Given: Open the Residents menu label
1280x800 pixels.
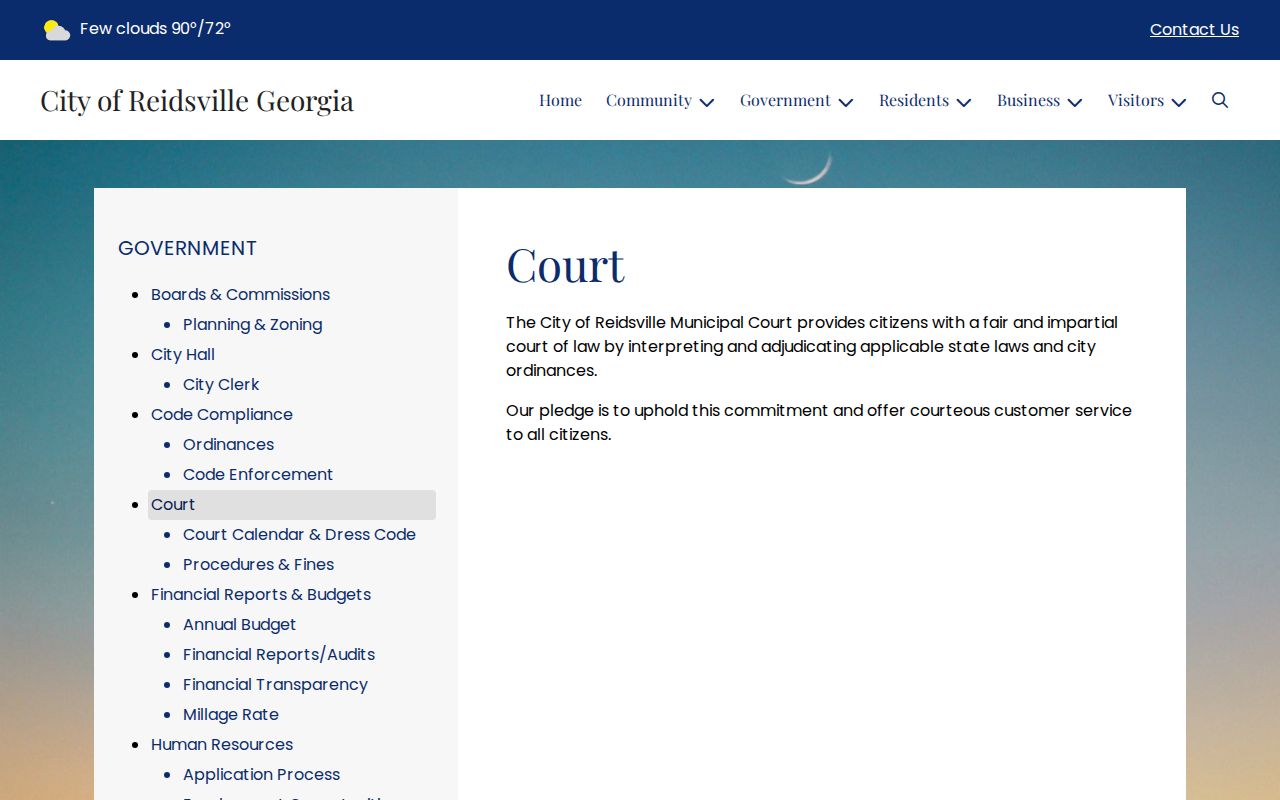Looking at the screenshot, I should pyautogui.click(x=914, y=100).
